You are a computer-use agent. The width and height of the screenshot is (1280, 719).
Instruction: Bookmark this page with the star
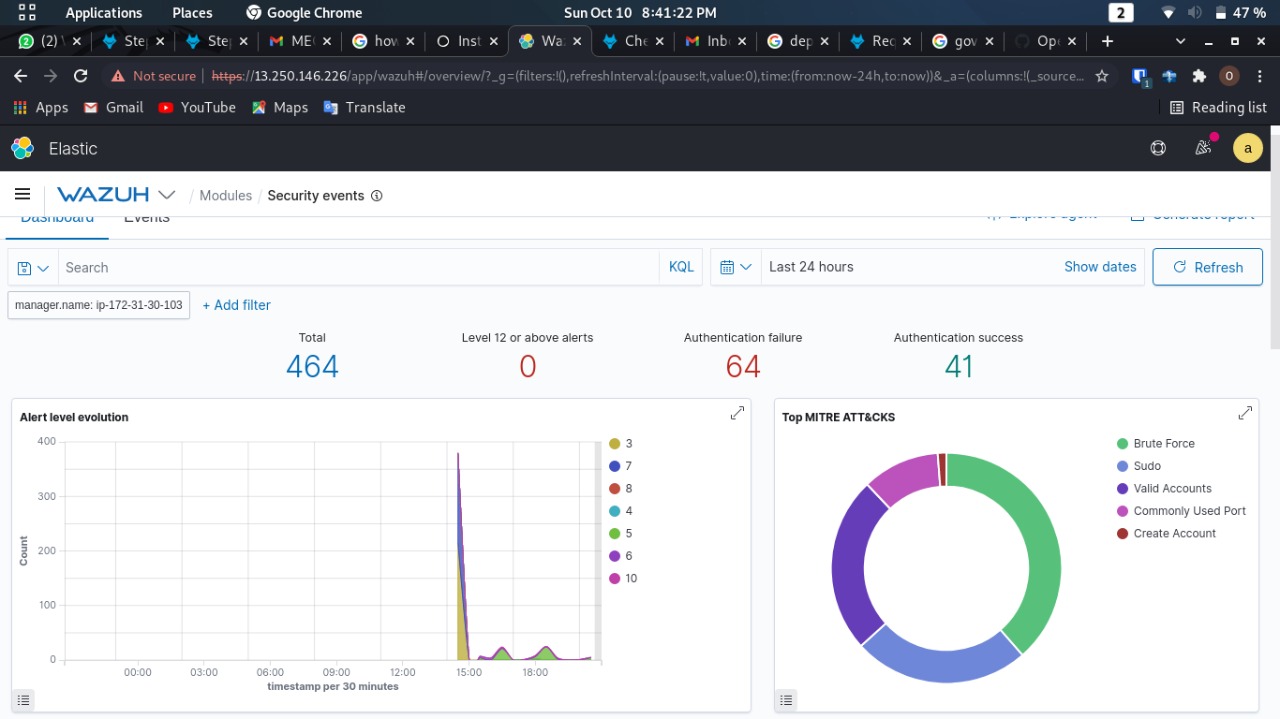pyautogui.click(x=1102, y=76)
